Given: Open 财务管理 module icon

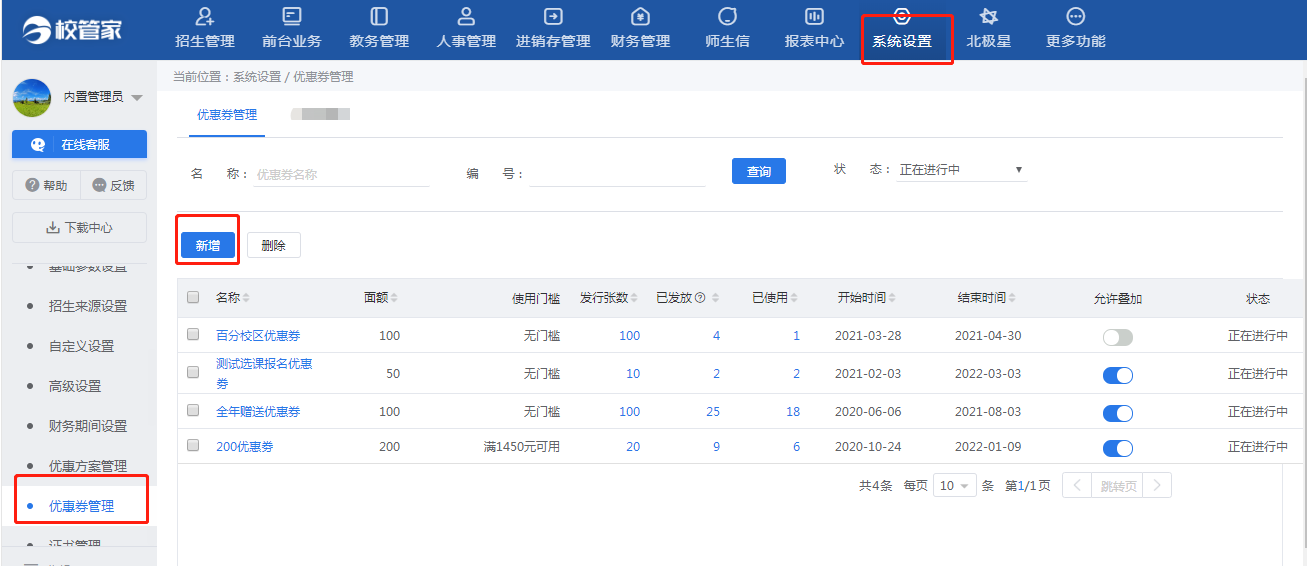Looking at the screenshot, I should click(640, 17).
